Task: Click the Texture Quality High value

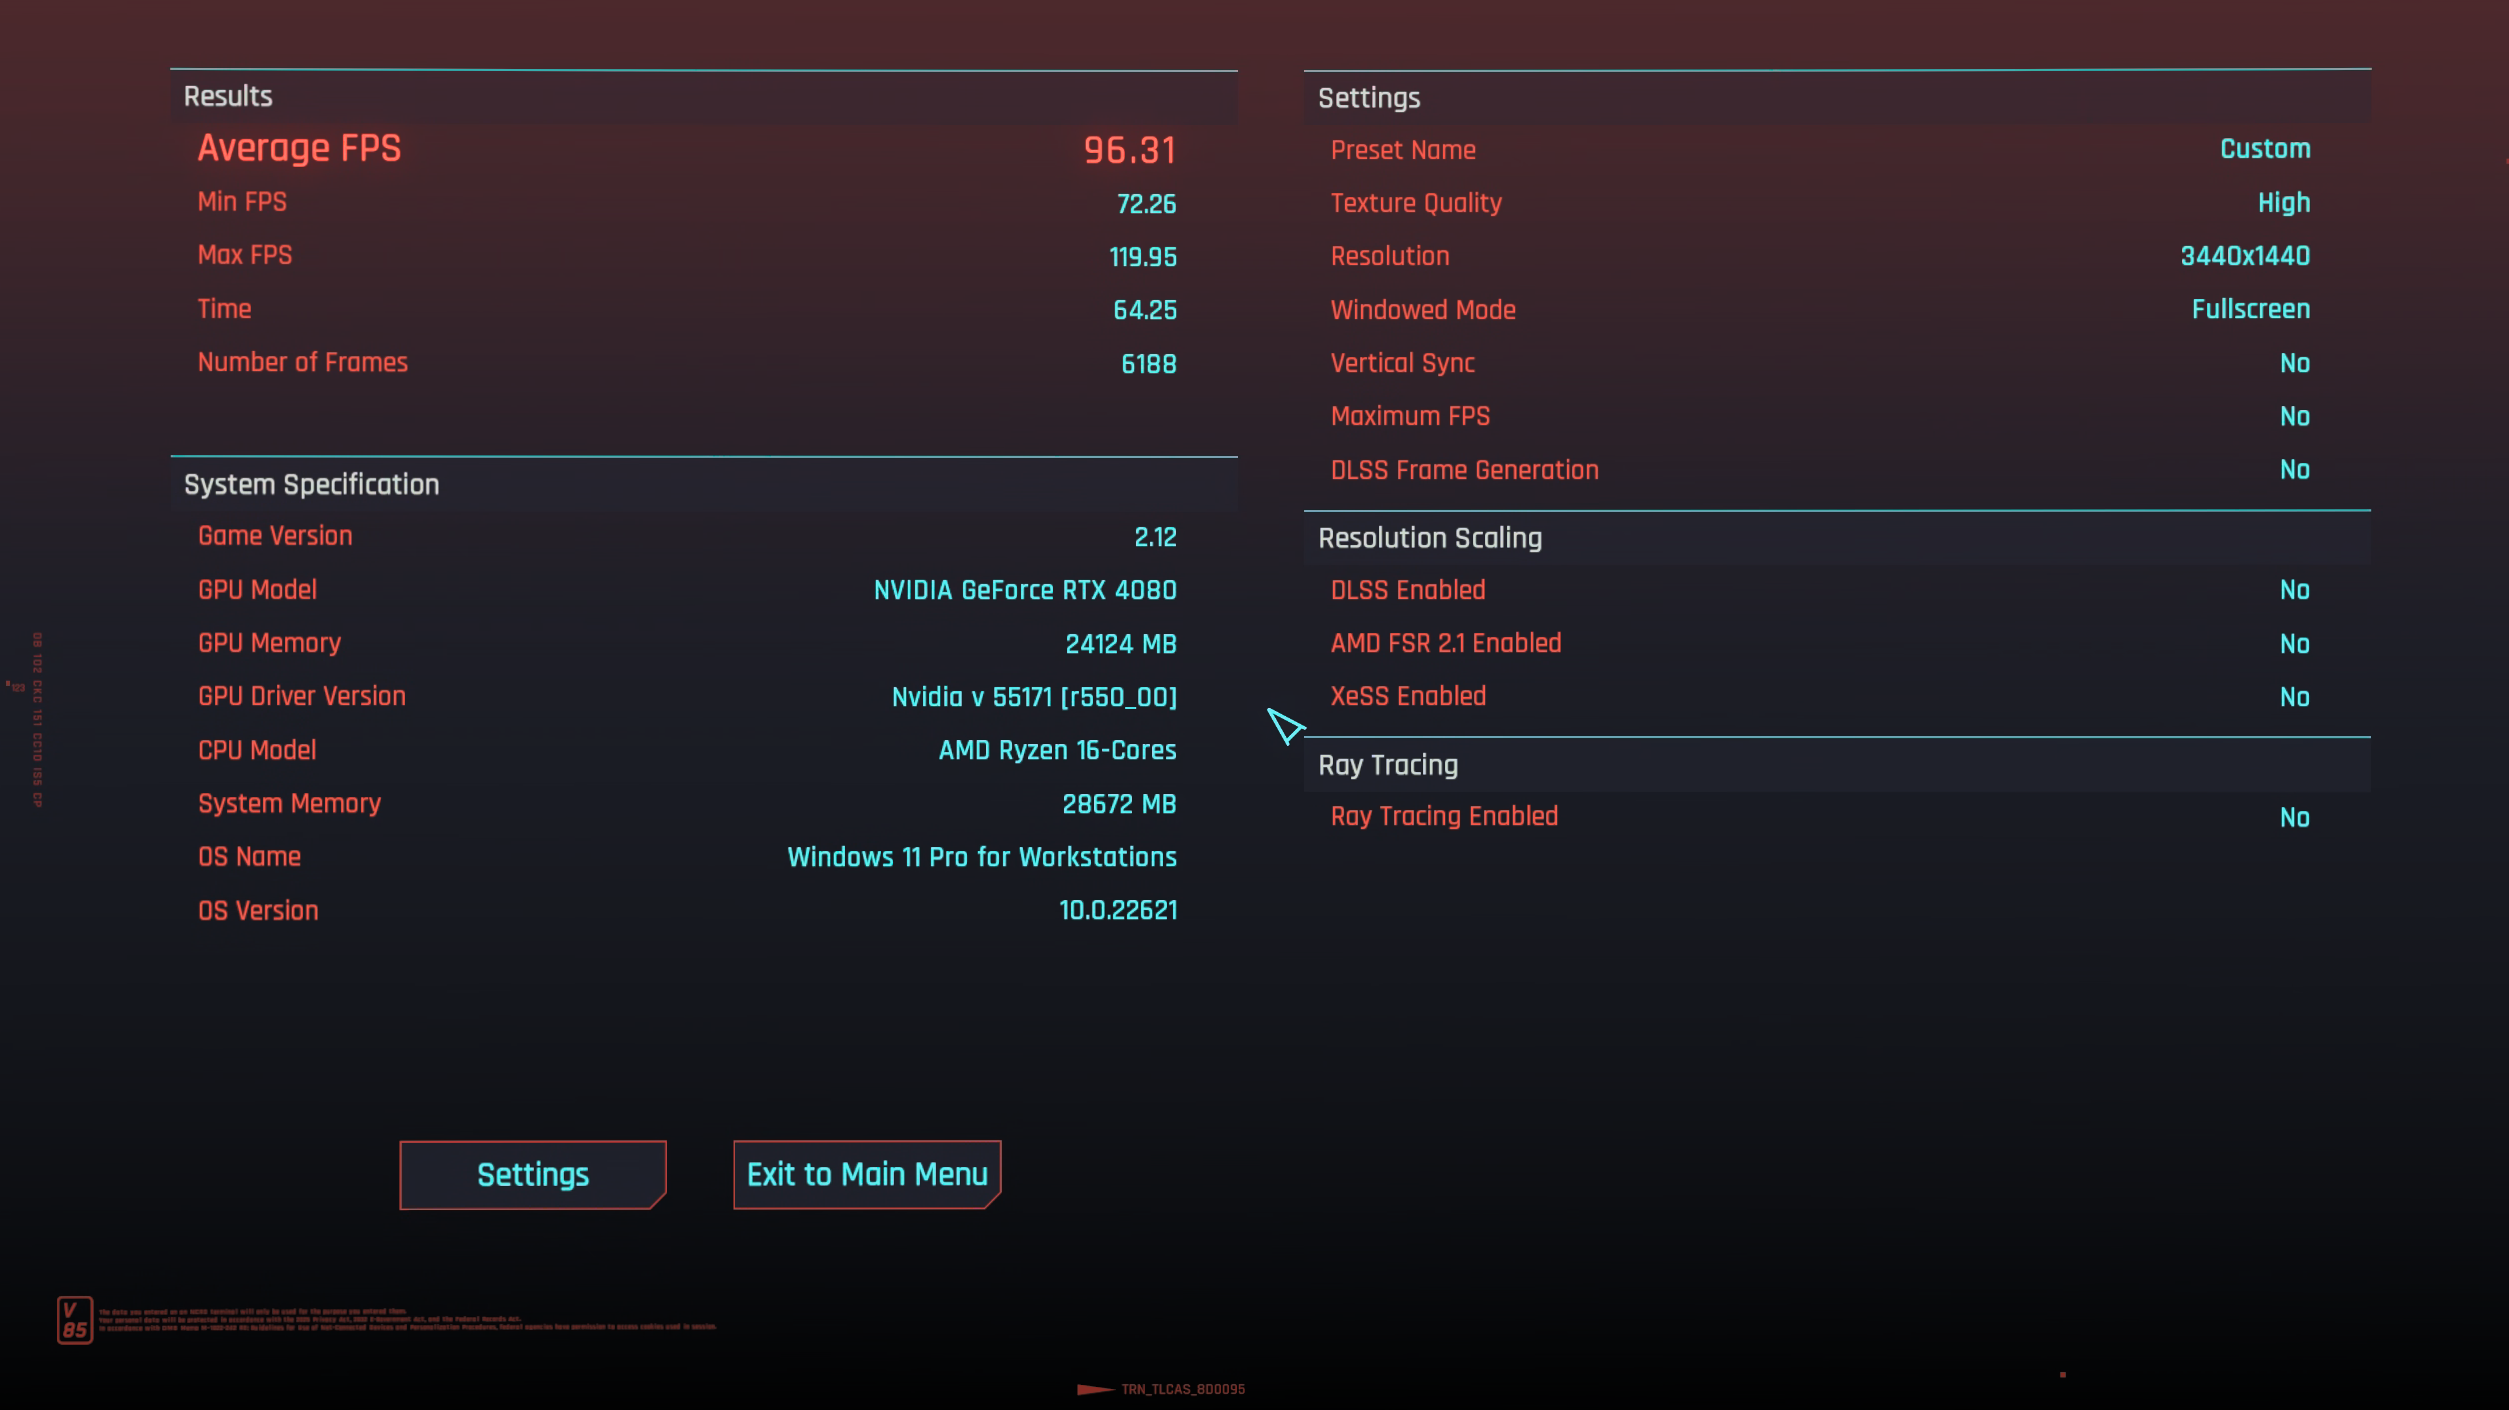Action: (x=2283, y=203)
